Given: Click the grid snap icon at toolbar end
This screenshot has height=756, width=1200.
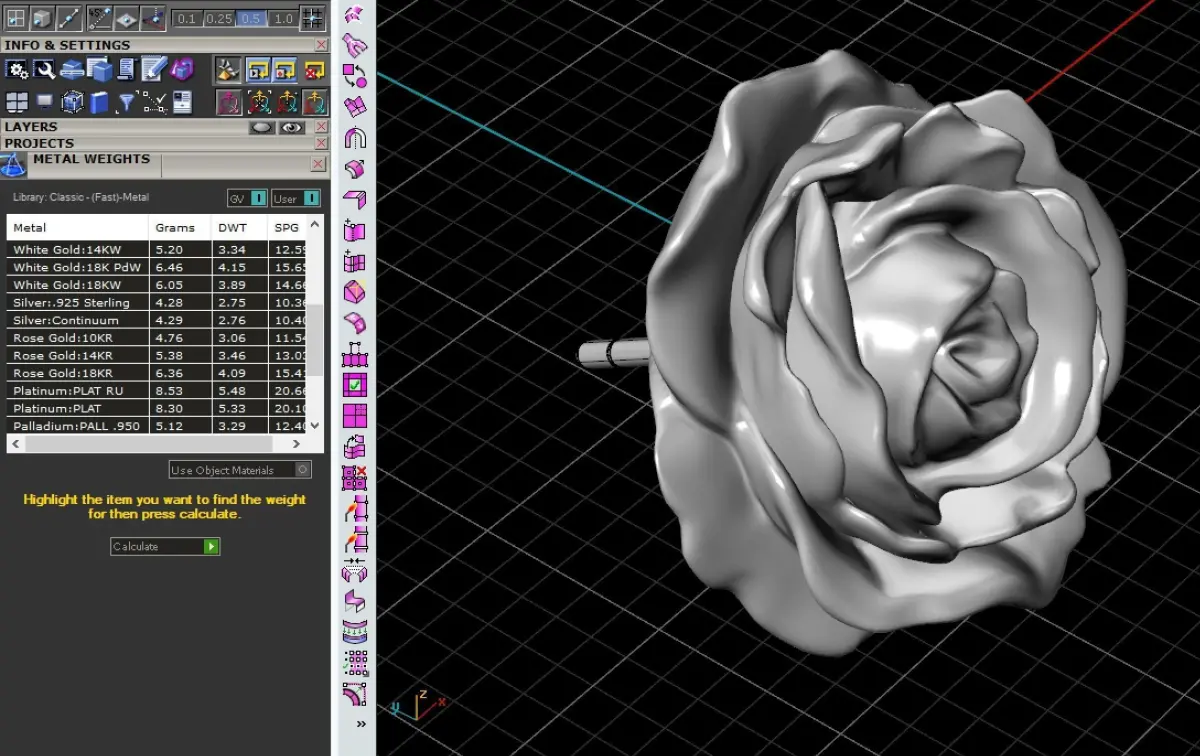Looking at the screenshot, I should point(313,17).
